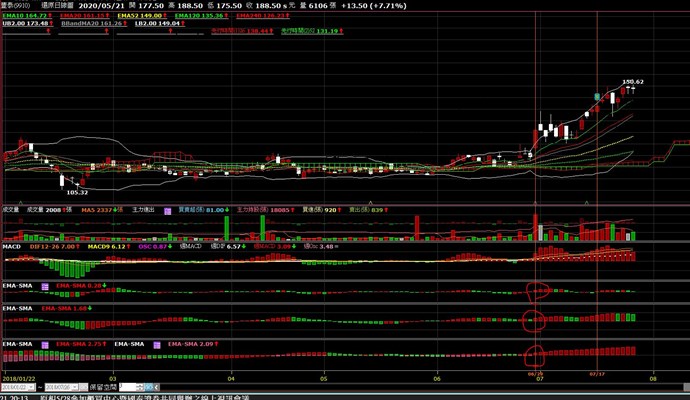
Task: Click purple settings icon in first EMA-SMA panel
Action: coord(45,284)
